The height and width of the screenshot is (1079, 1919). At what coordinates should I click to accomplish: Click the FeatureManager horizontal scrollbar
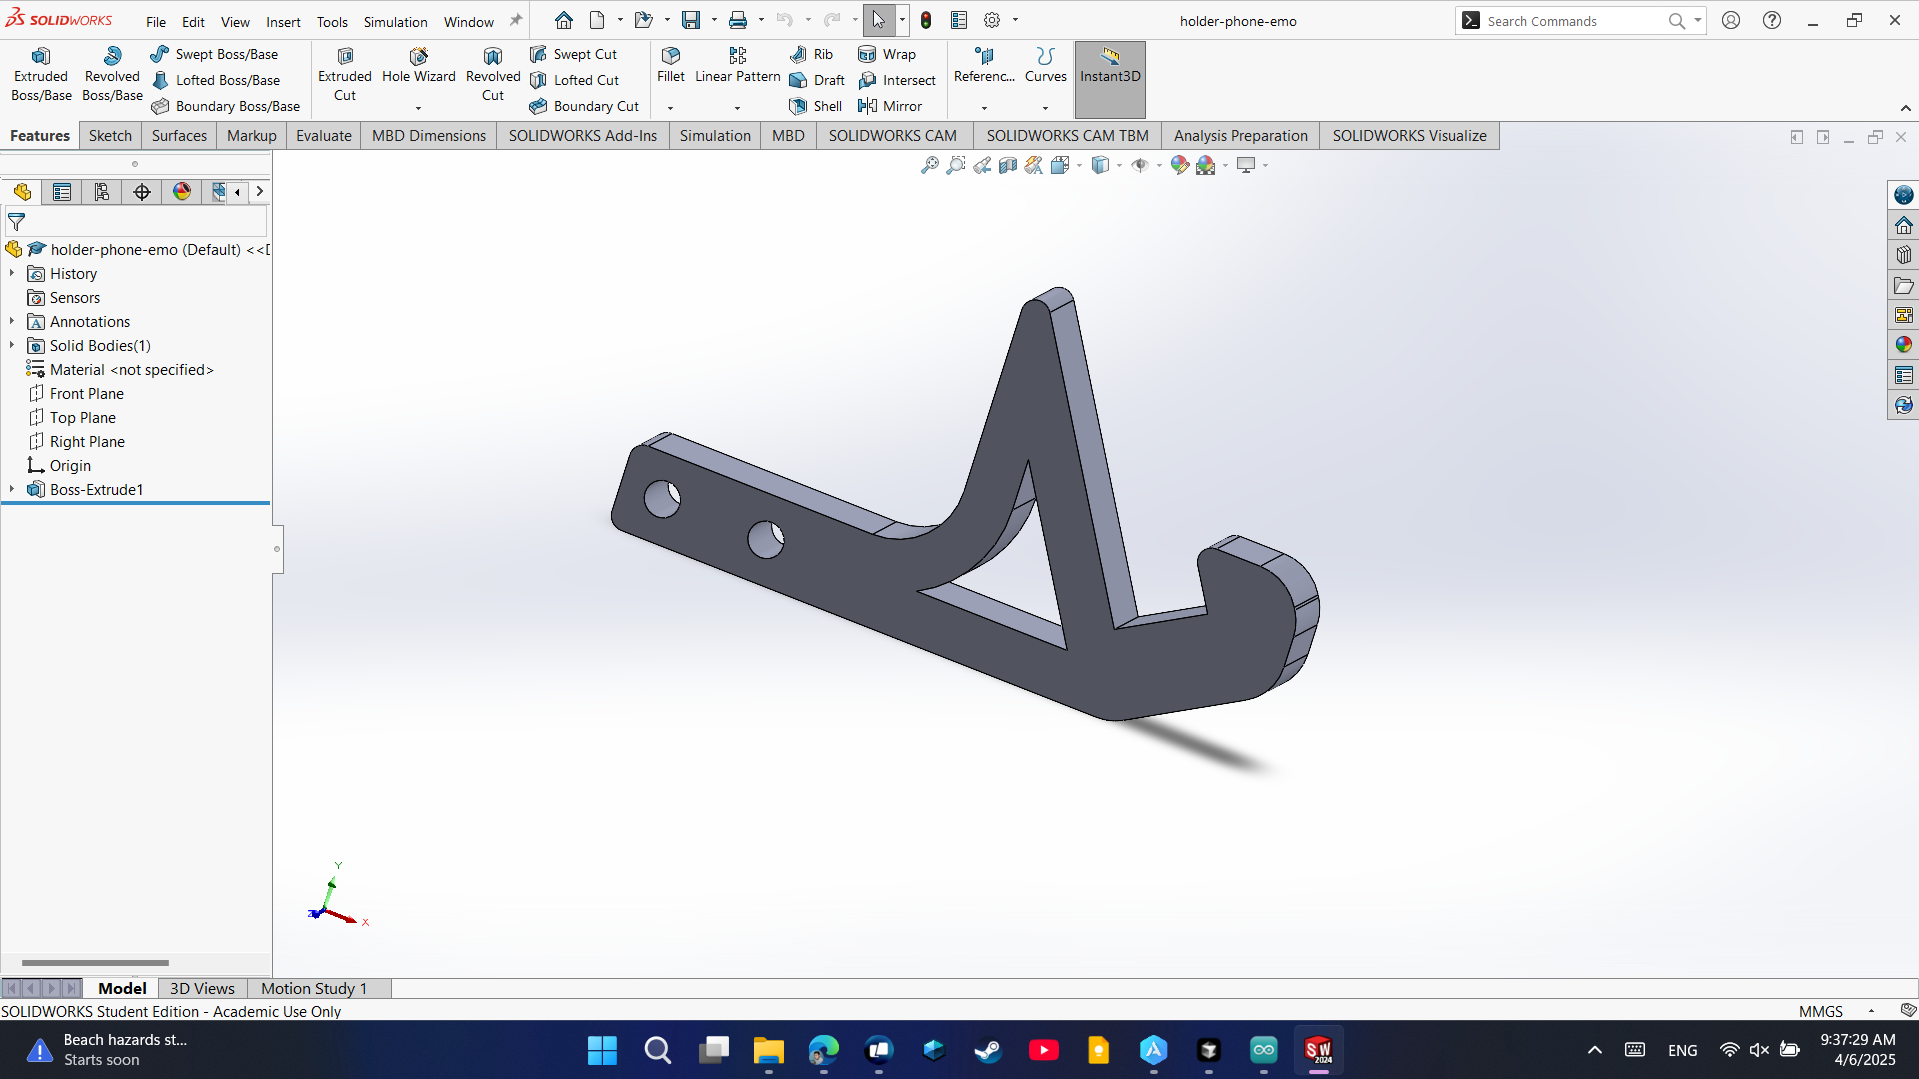pos(95,963)
